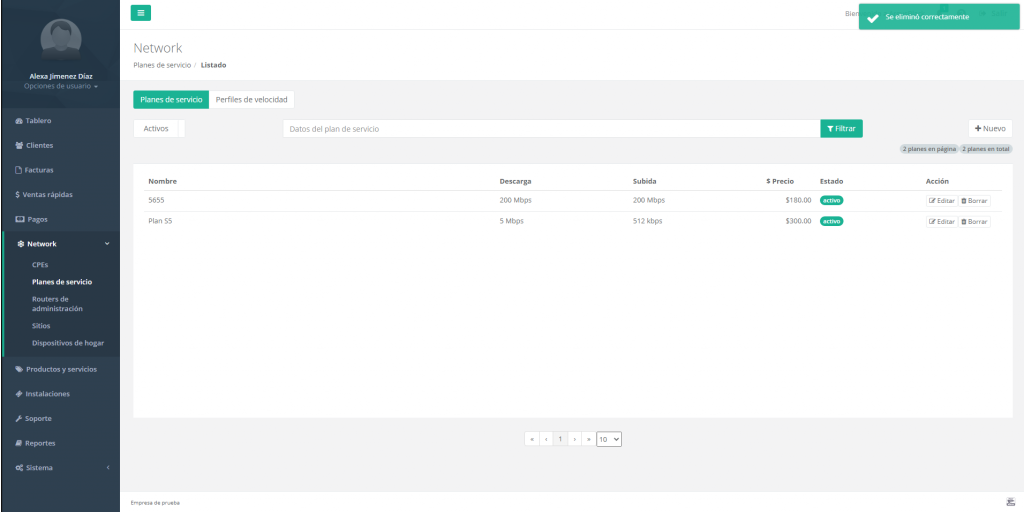This screenshot has width=1024, height=512.
Task: Collapse the Network sidebar section
Action: click(107, 244)
